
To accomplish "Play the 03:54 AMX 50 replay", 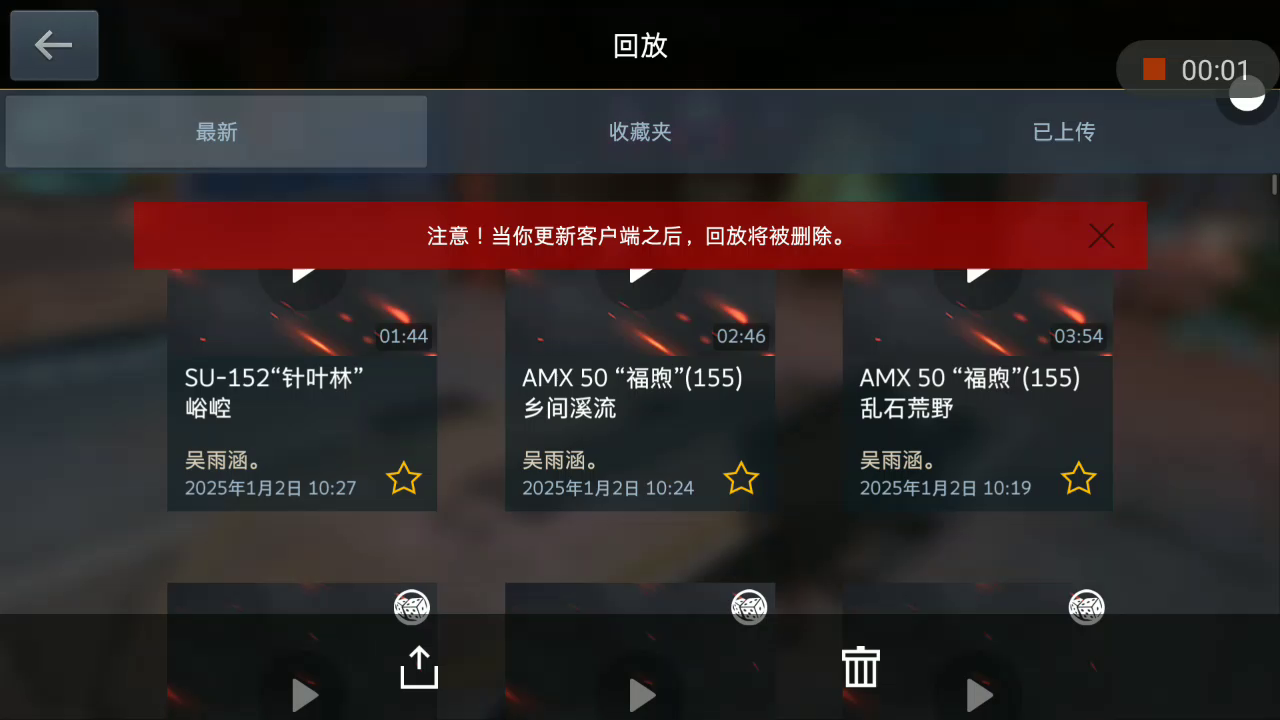I will 978,272.
